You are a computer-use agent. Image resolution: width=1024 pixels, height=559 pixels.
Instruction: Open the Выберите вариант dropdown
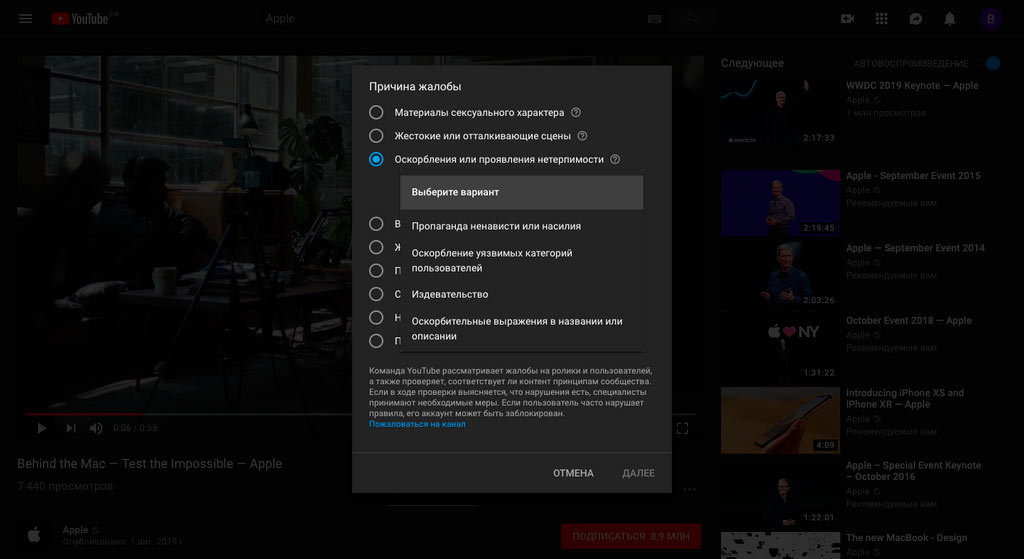pos(522,192)
